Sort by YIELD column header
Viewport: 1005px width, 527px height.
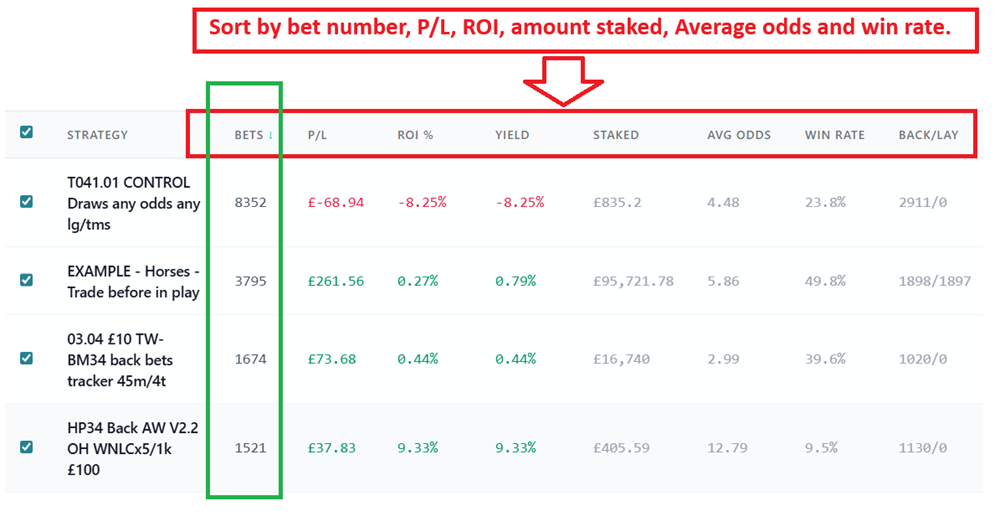point(512,135)
